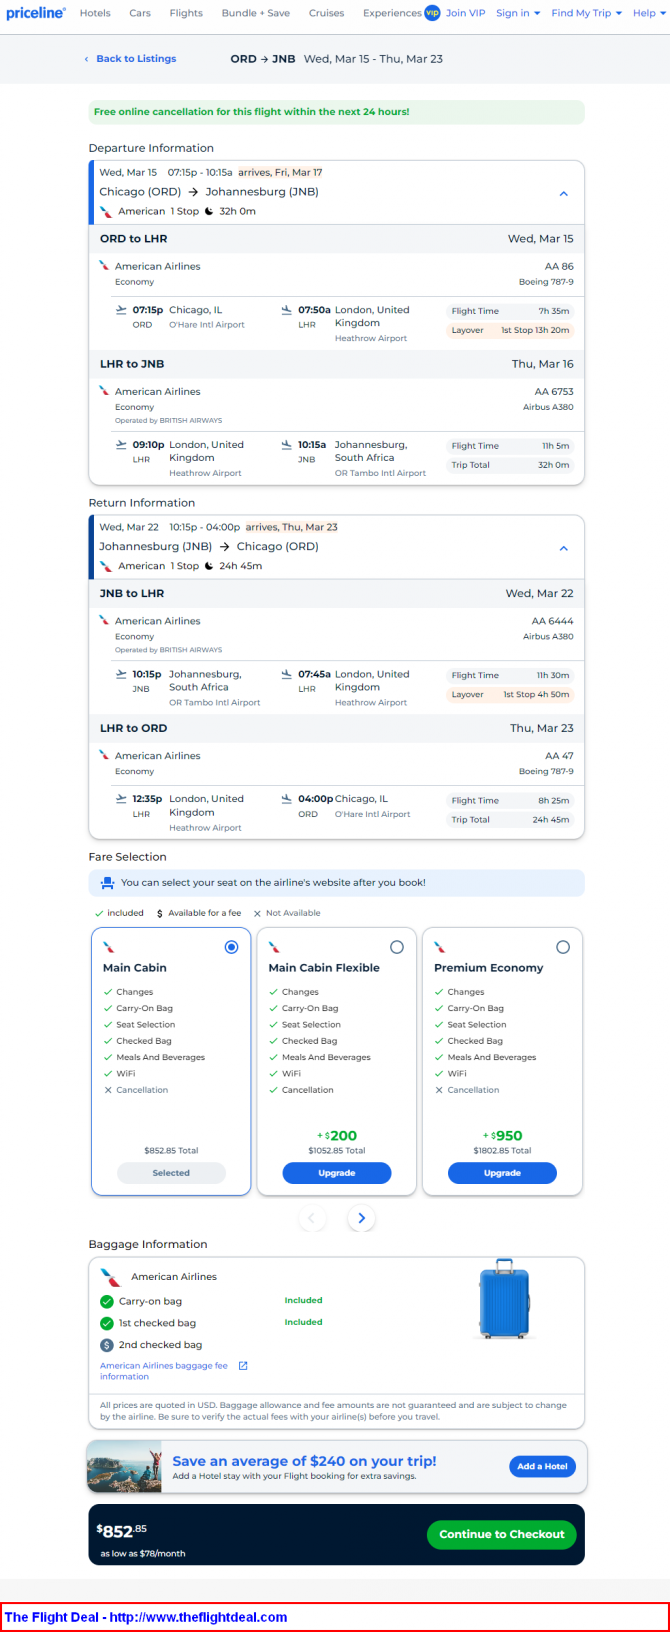Click the priceline logo
The height and width of the screenshot is (1632, 670).
click(x=36, y=13)
